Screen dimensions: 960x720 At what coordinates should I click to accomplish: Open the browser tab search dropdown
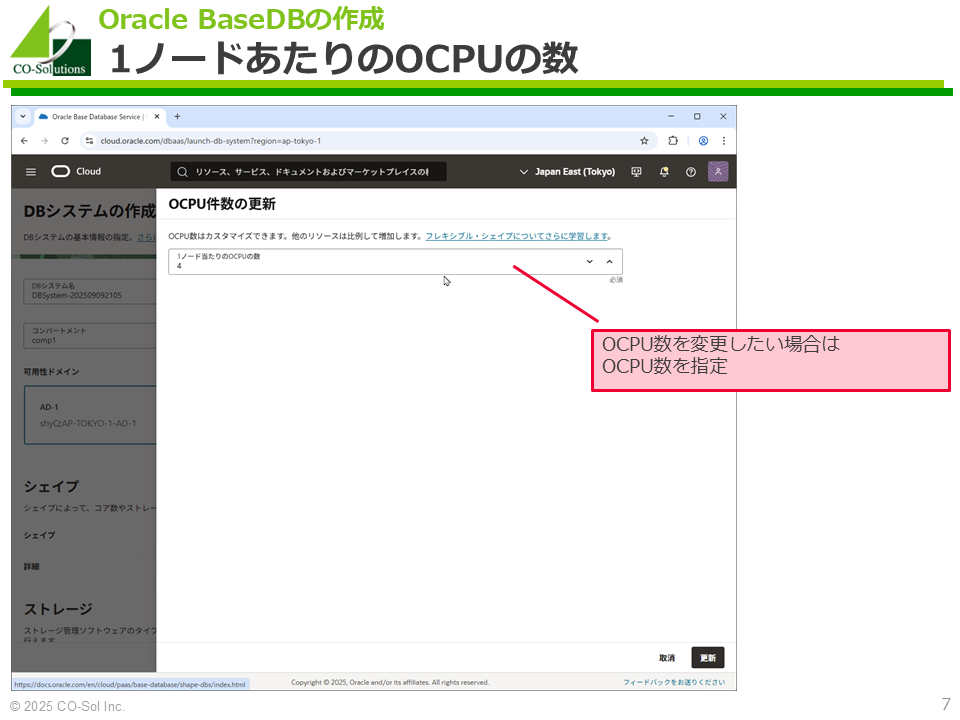23,116
